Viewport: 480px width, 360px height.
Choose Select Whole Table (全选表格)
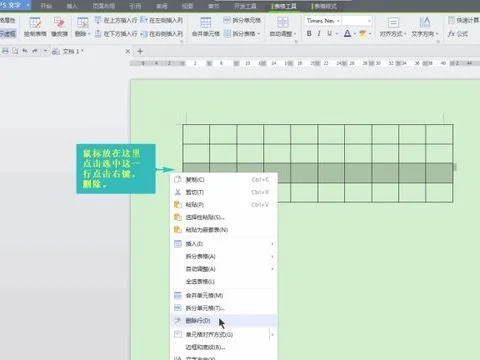(x=224, y=282)
